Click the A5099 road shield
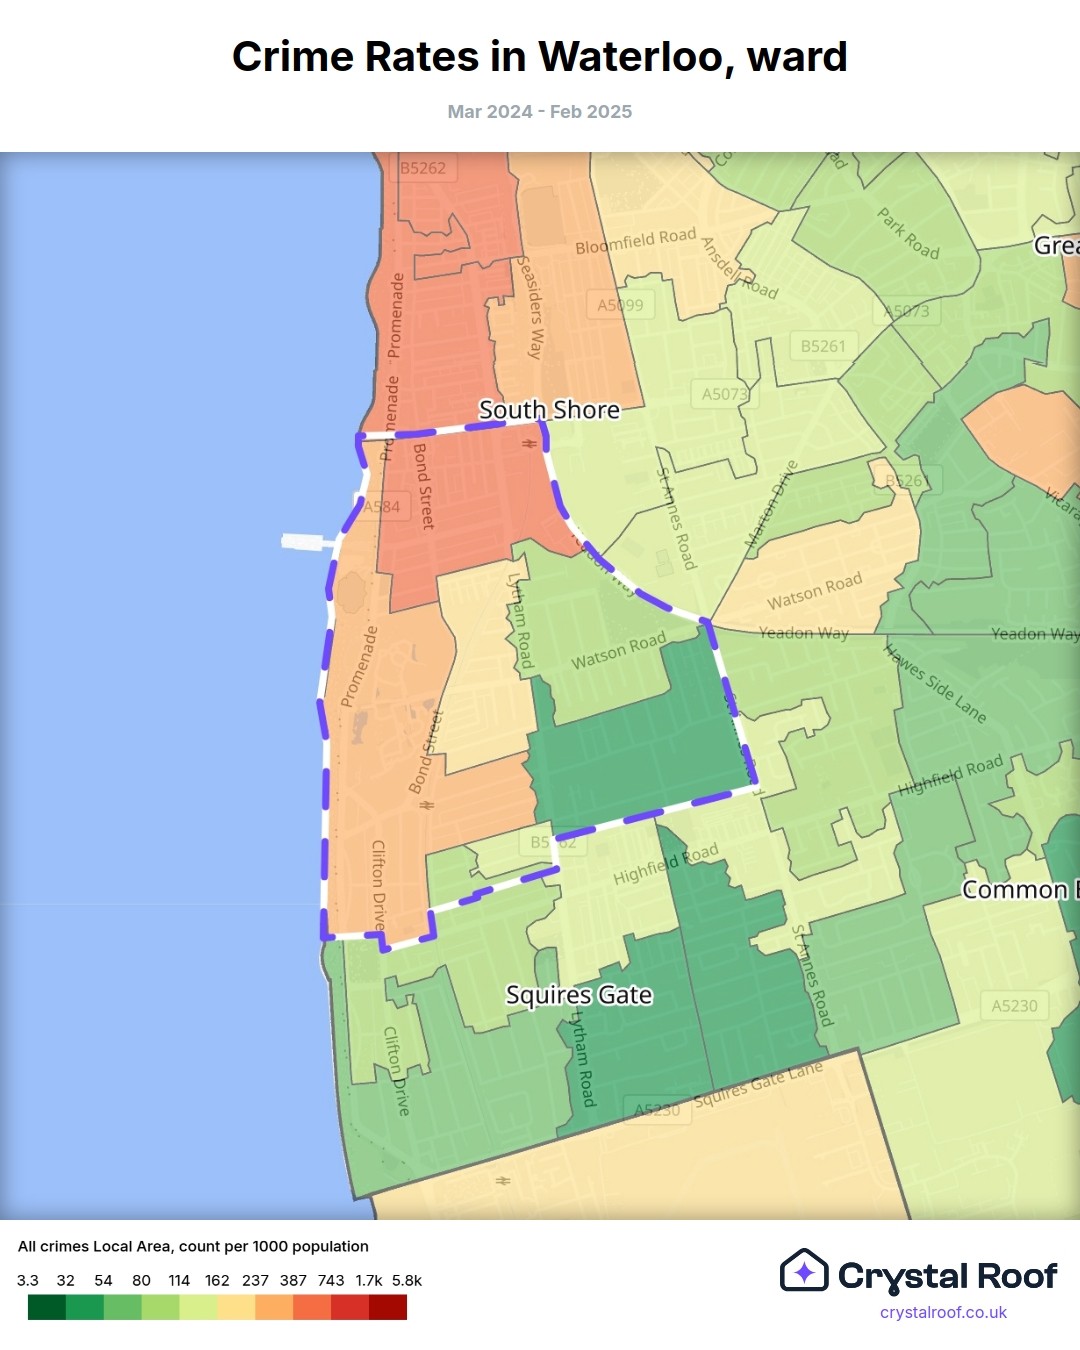Image resolution: width=1080 pixels, height=1350 pixels. [620, 305]
